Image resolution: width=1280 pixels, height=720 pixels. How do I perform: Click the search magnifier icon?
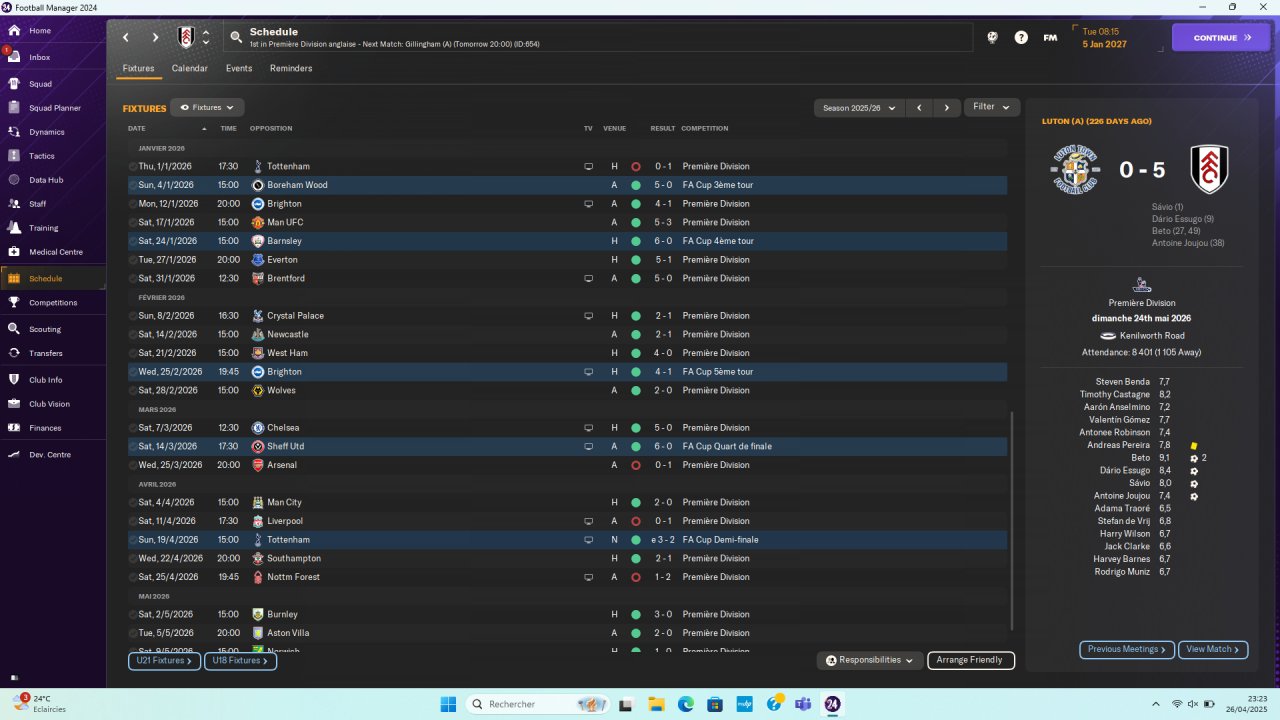click(236, 38)
